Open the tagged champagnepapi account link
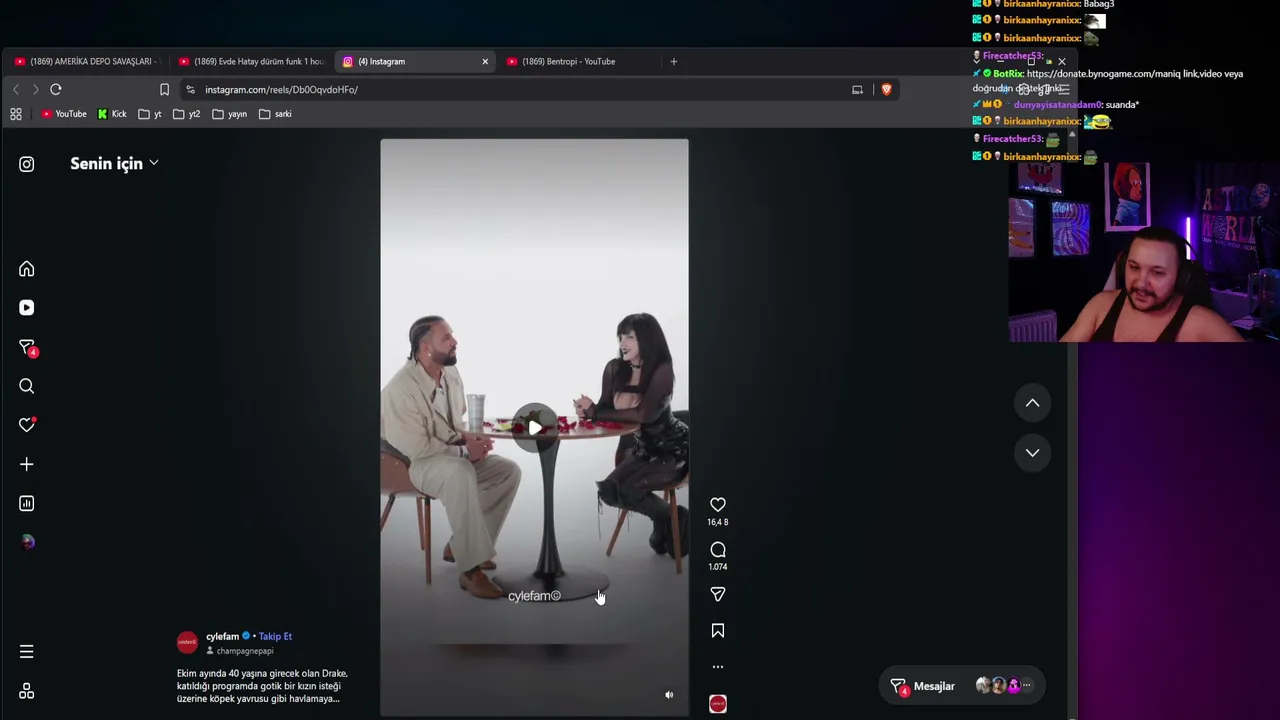 245,651
